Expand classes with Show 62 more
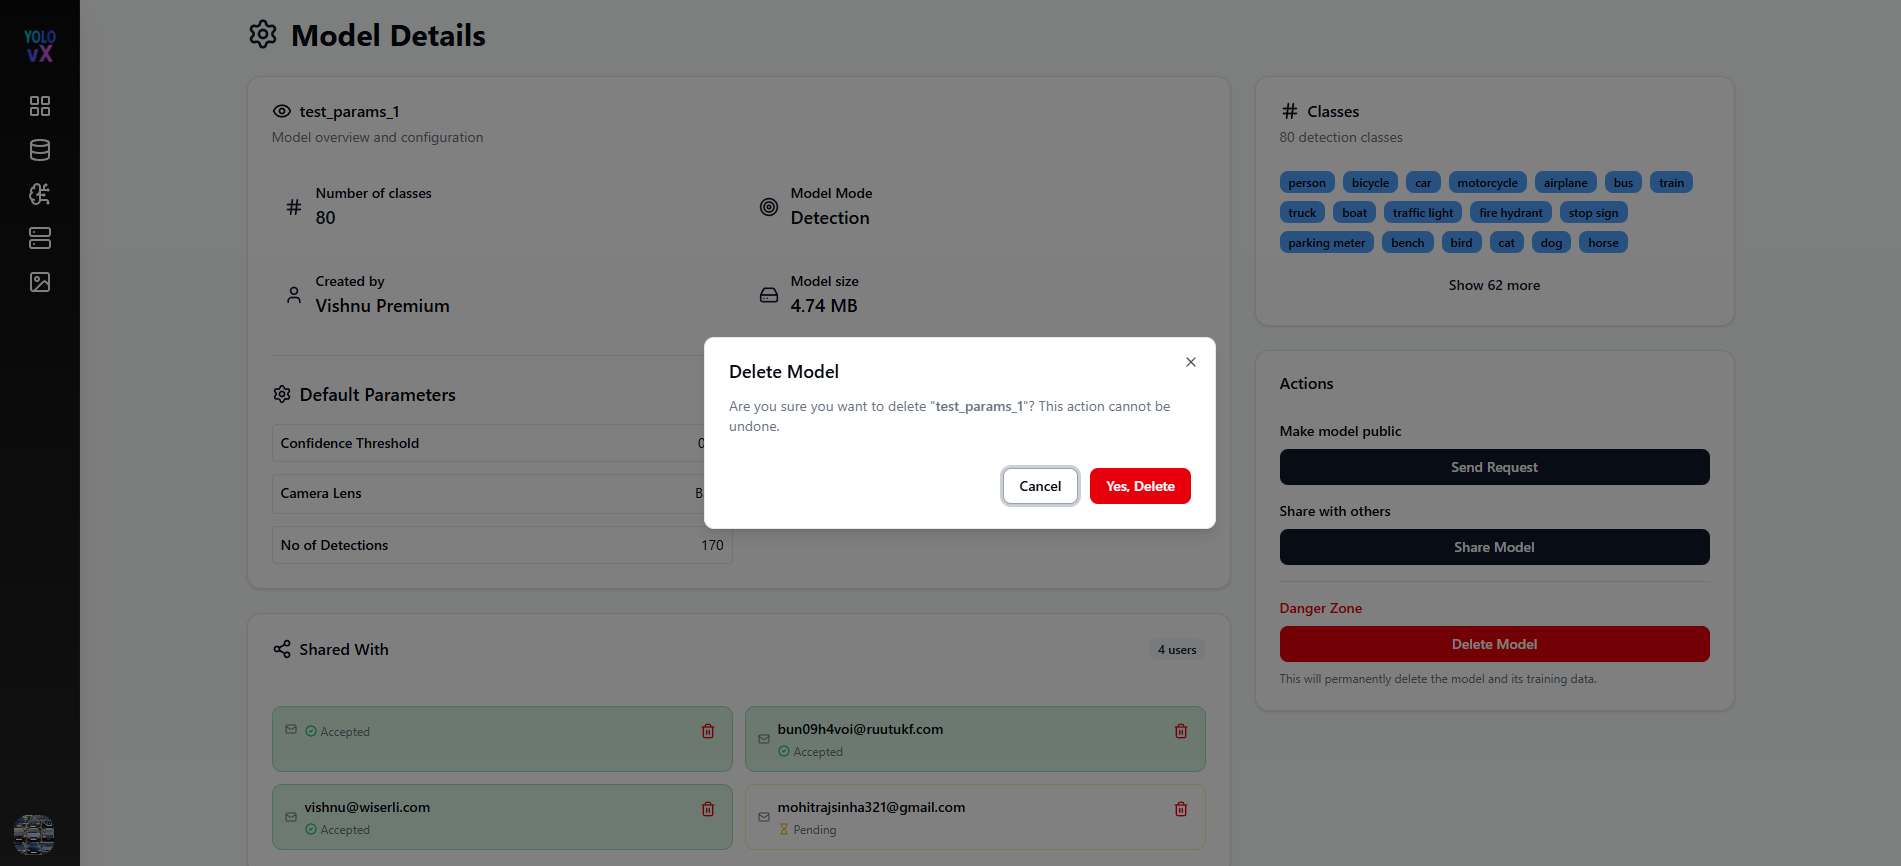Viewport: 1901px width, 866px height. pyautogui.click(x=1494, y=285)
